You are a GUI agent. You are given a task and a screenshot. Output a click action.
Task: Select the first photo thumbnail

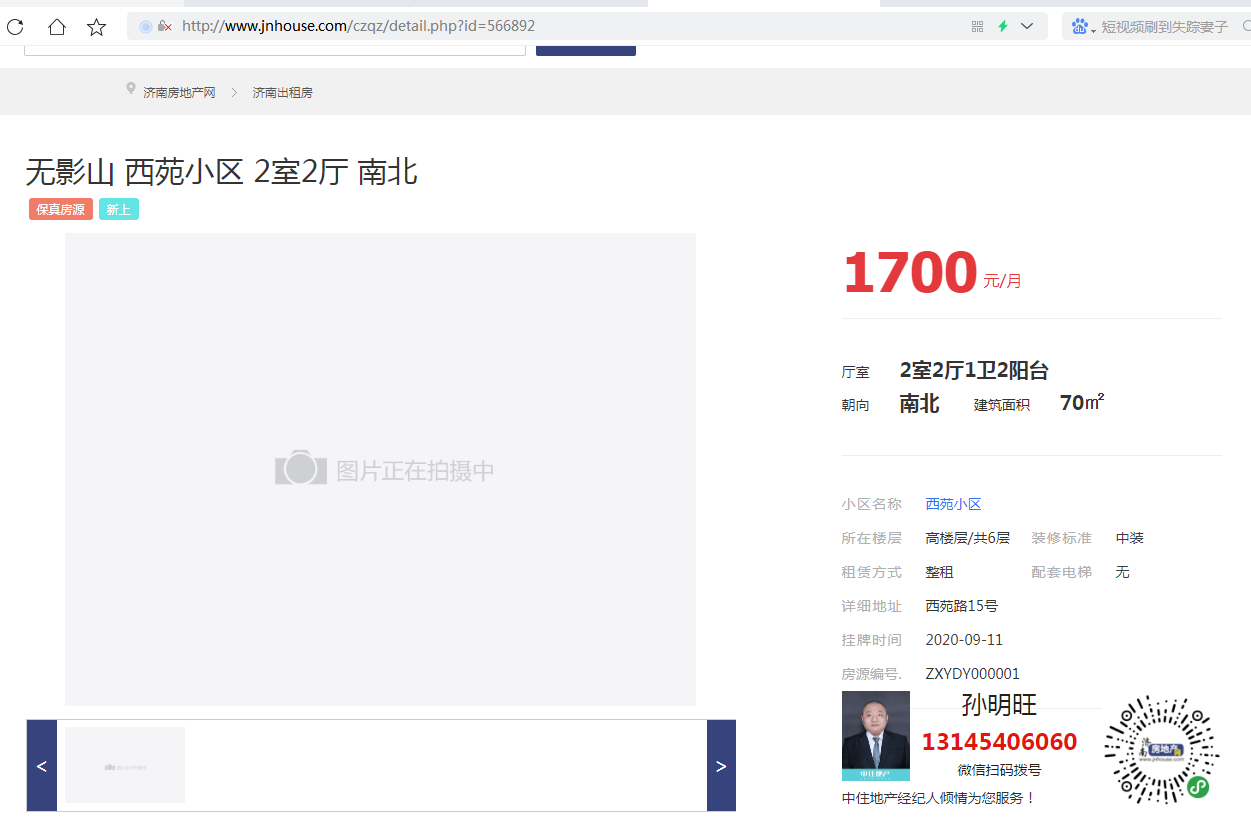pyautogui.click(x=125, y=765)
